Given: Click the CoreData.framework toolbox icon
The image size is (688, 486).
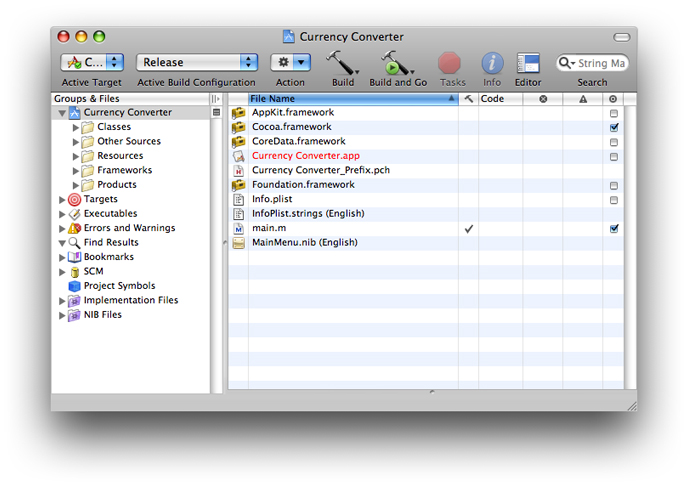Looking at the screenshot, I should 239,142.
